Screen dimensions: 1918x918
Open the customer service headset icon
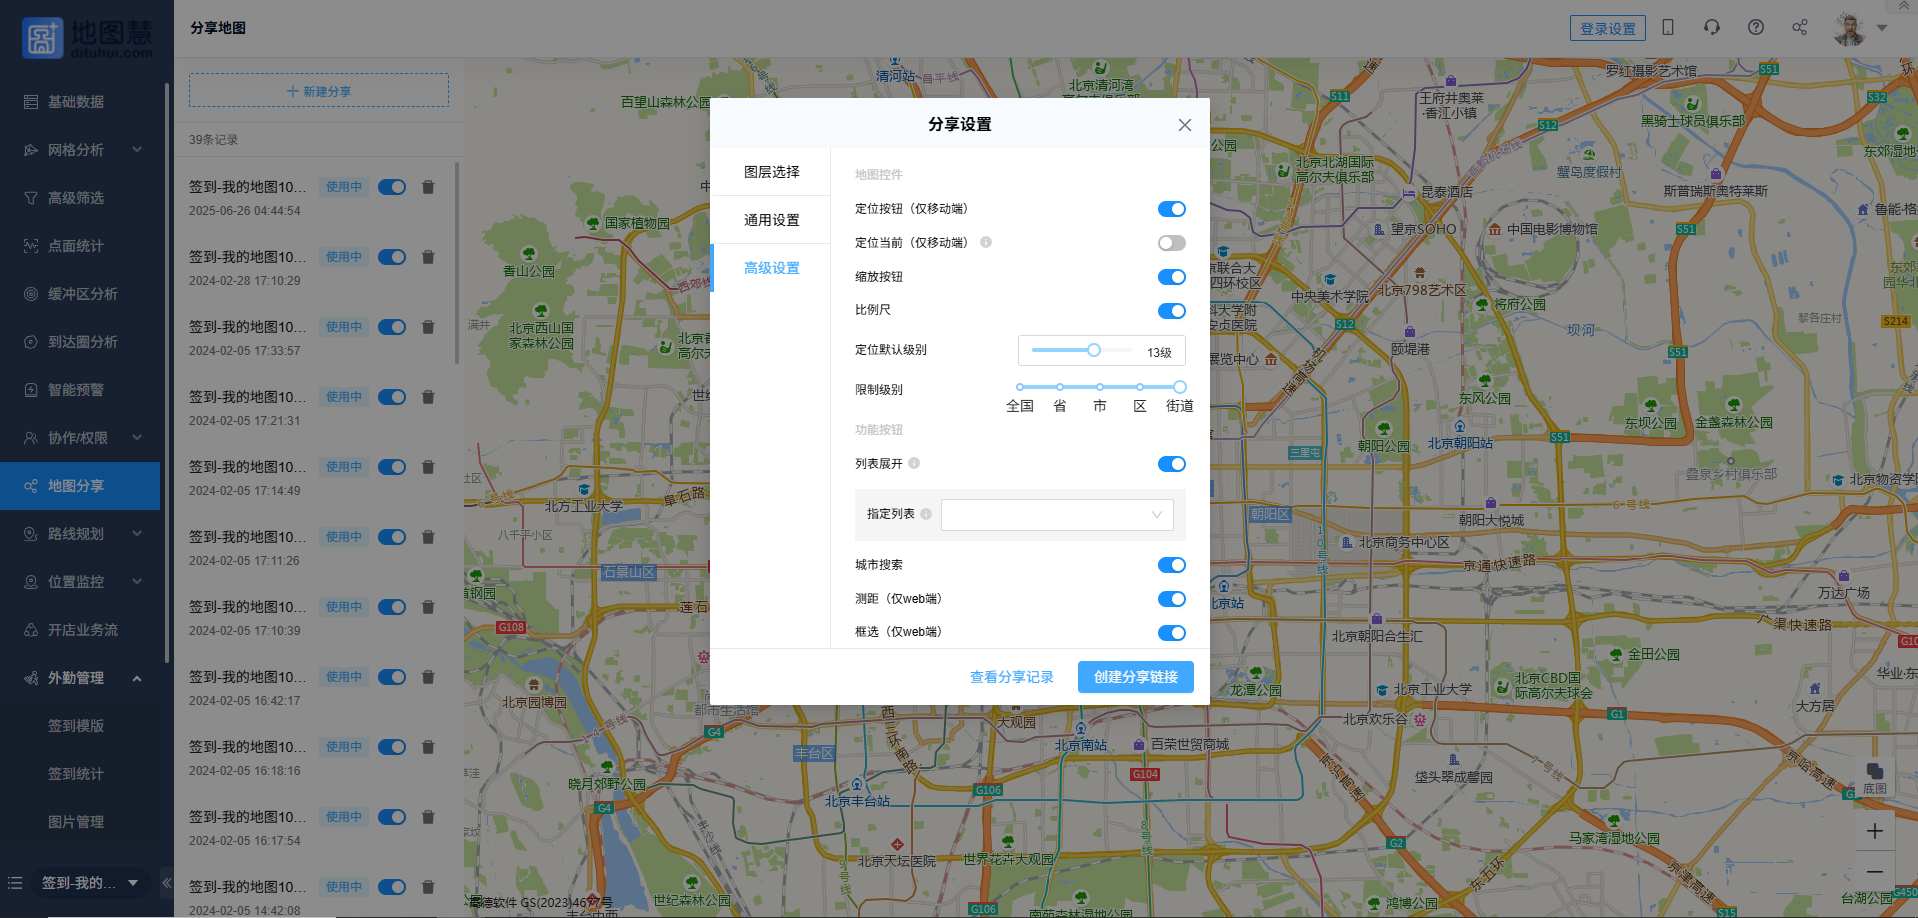[x=1712, y=28]
